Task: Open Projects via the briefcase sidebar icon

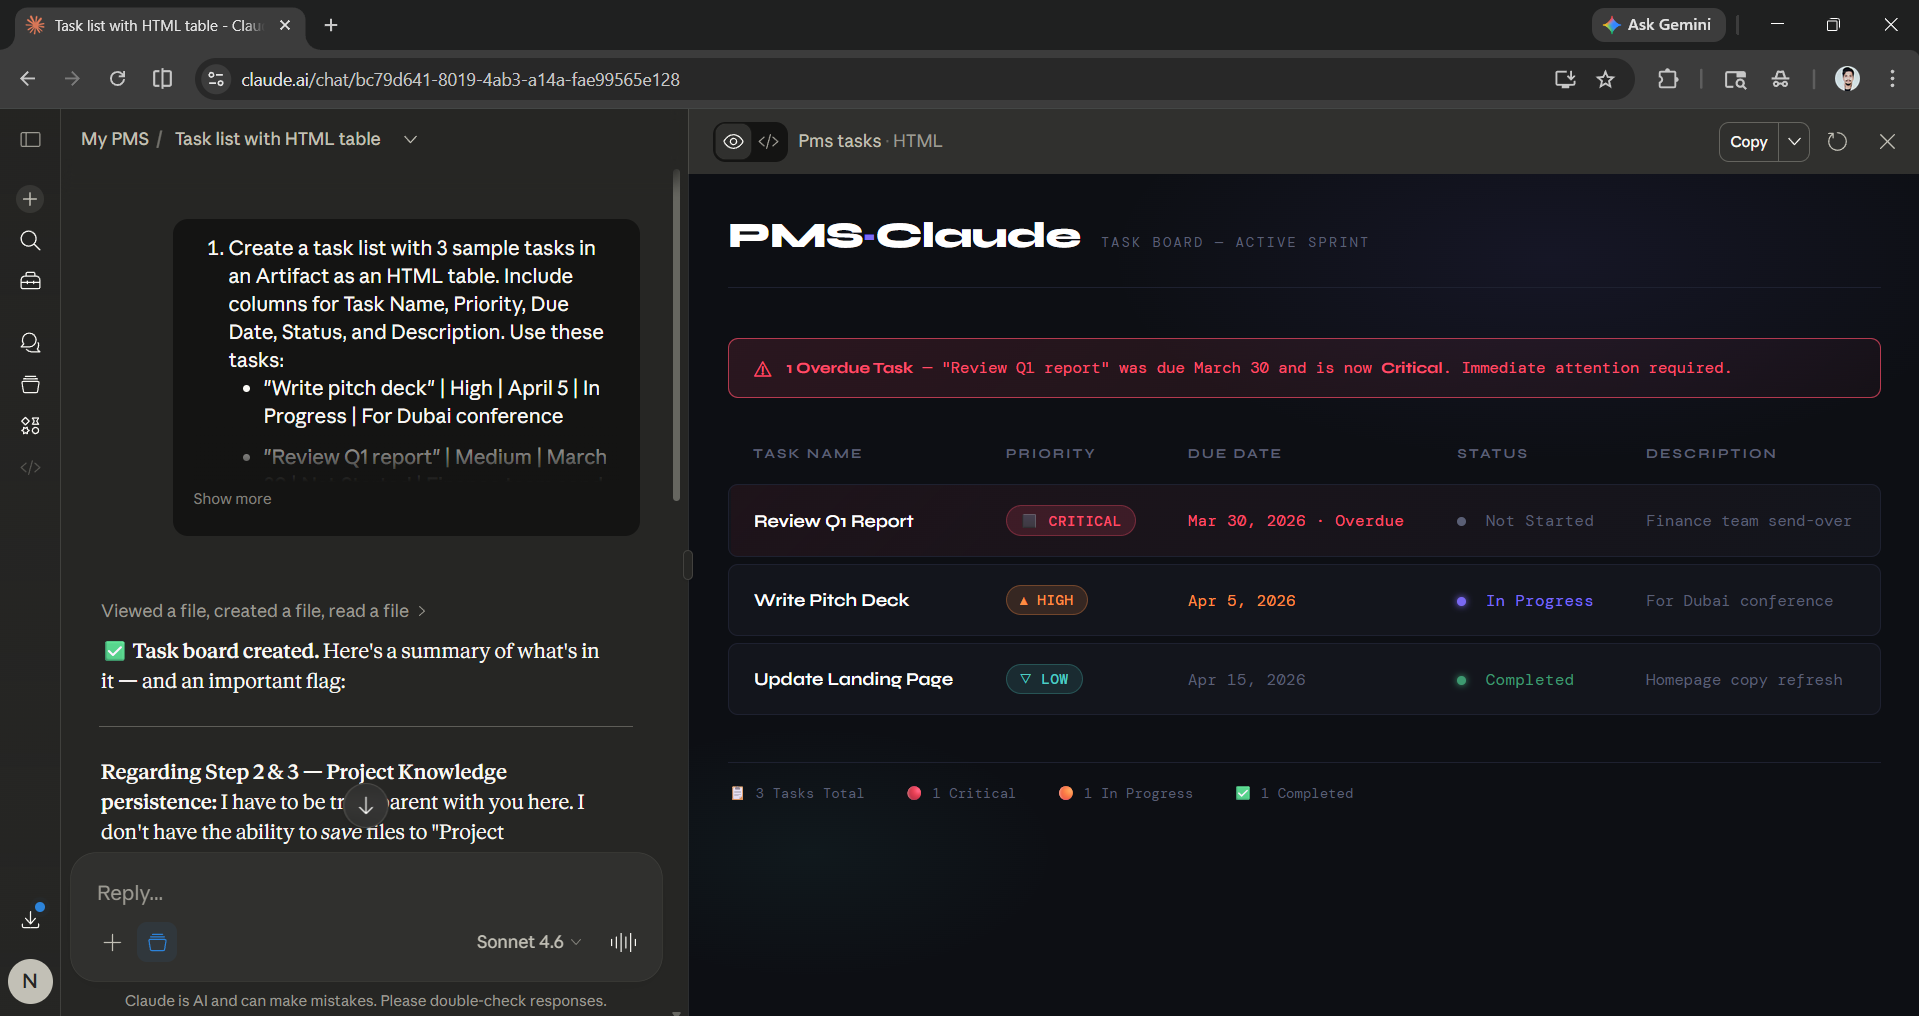Action: tap(30, 281)
